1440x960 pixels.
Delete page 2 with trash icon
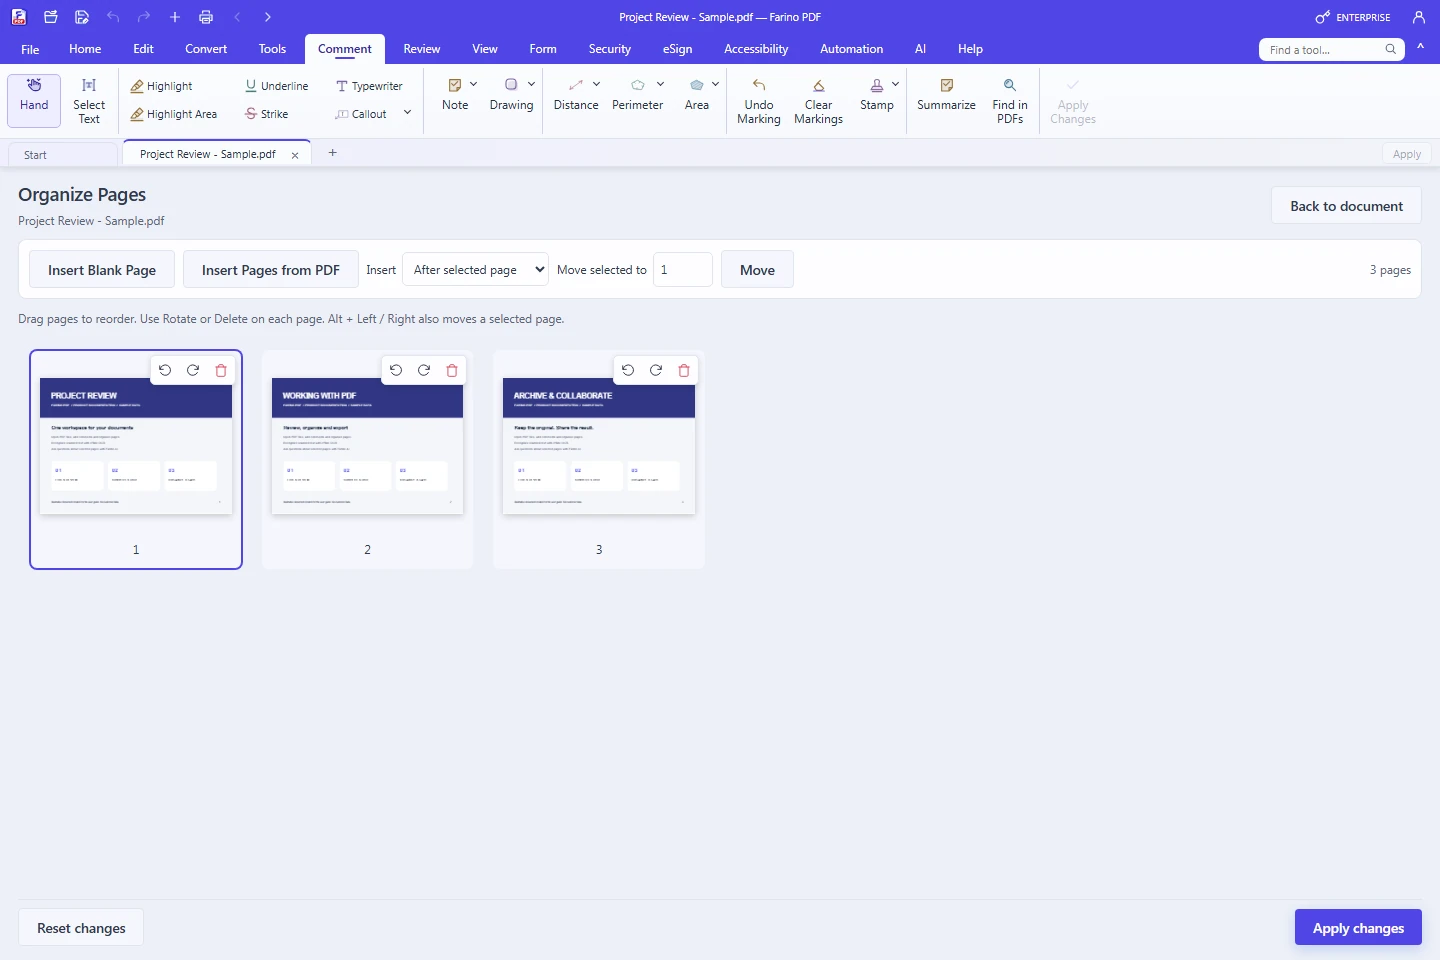click(452, 370)
